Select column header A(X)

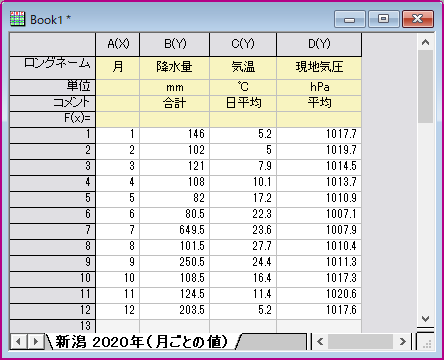(x=118, y=44)
